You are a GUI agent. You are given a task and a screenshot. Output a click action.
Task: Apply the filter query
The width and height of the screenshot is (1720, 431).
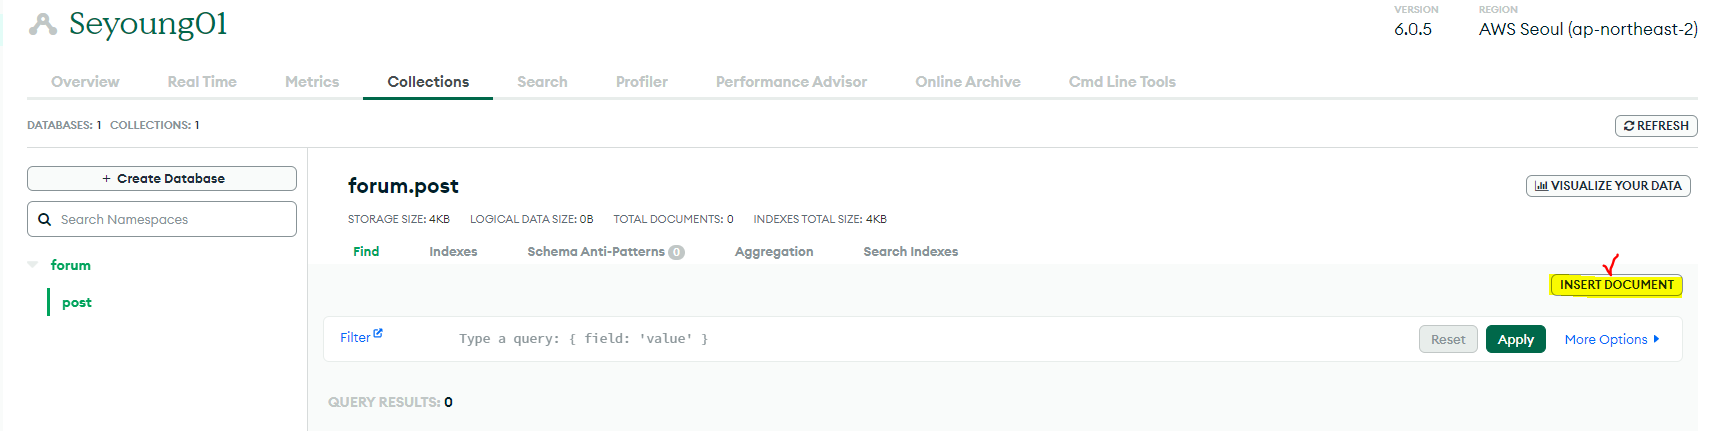coord(1516,340)
